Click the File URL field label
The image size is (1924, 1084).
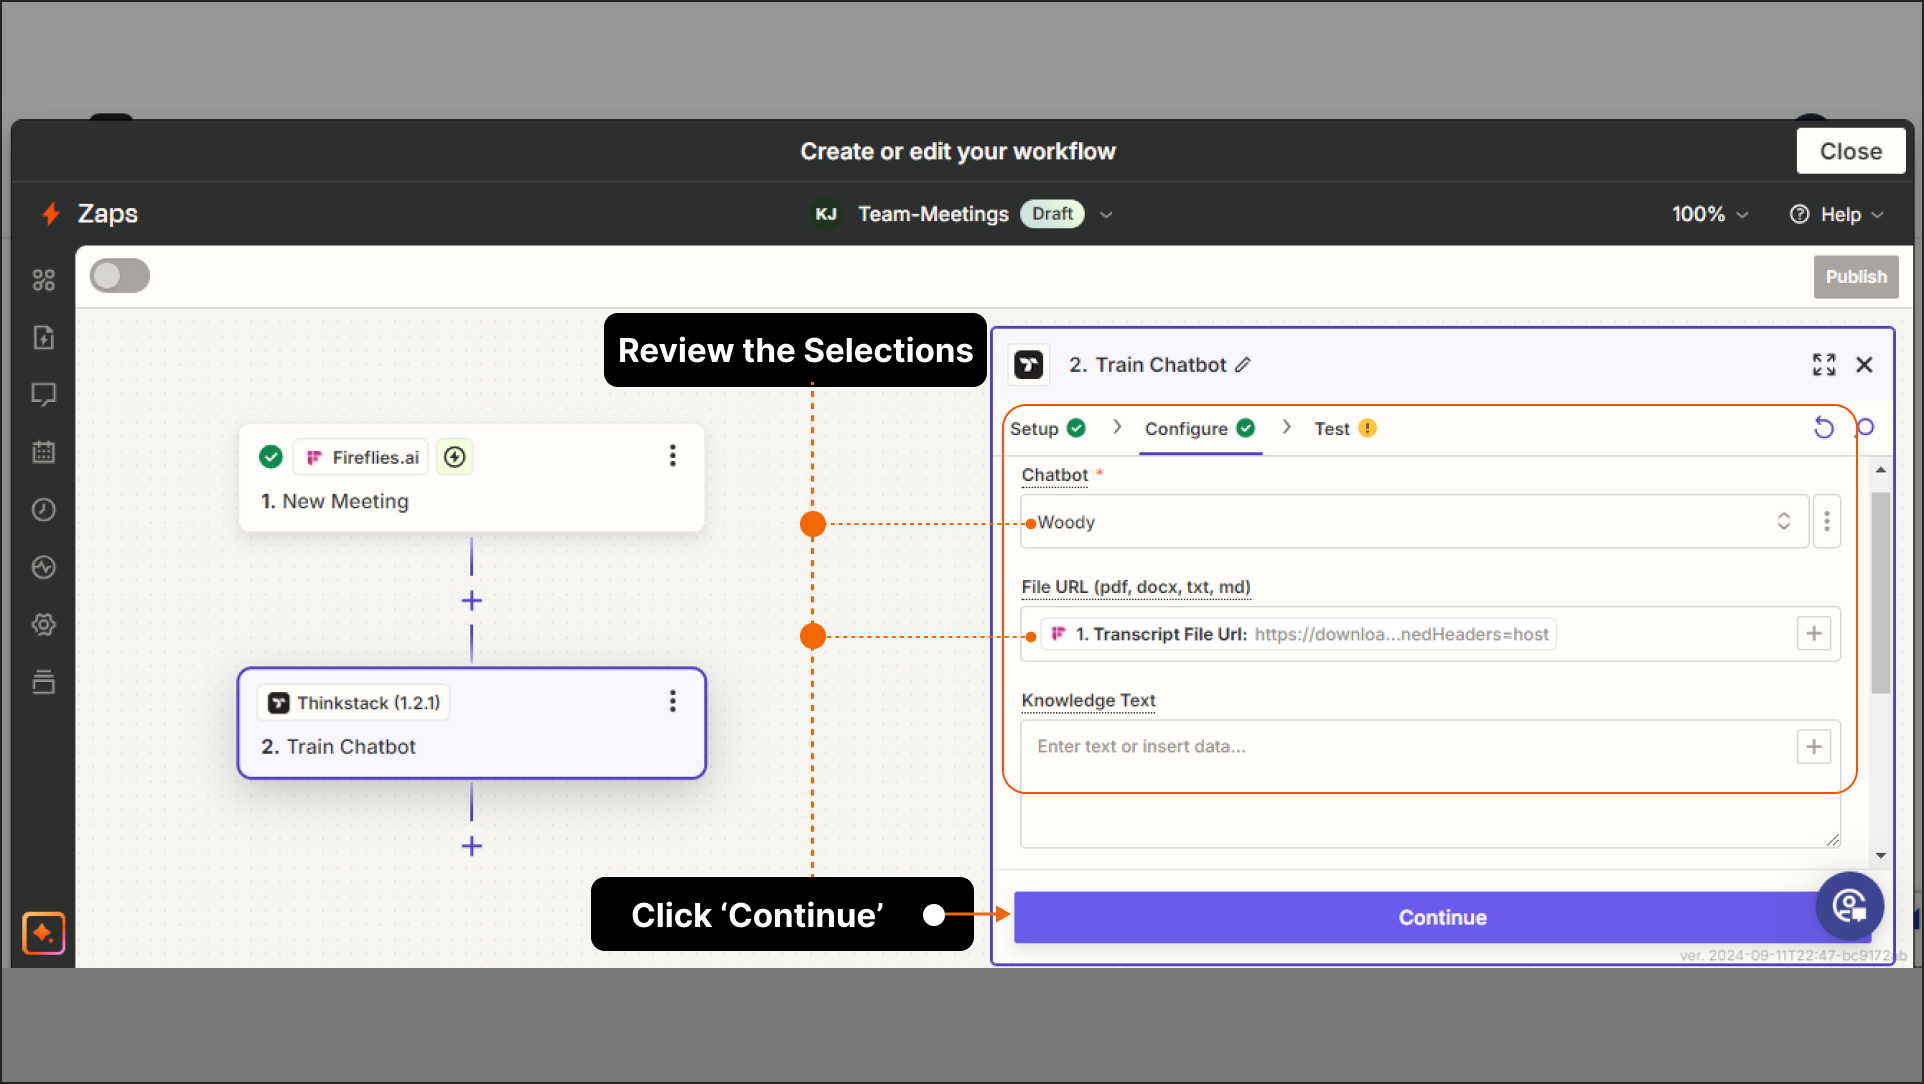click(1136, 587)
